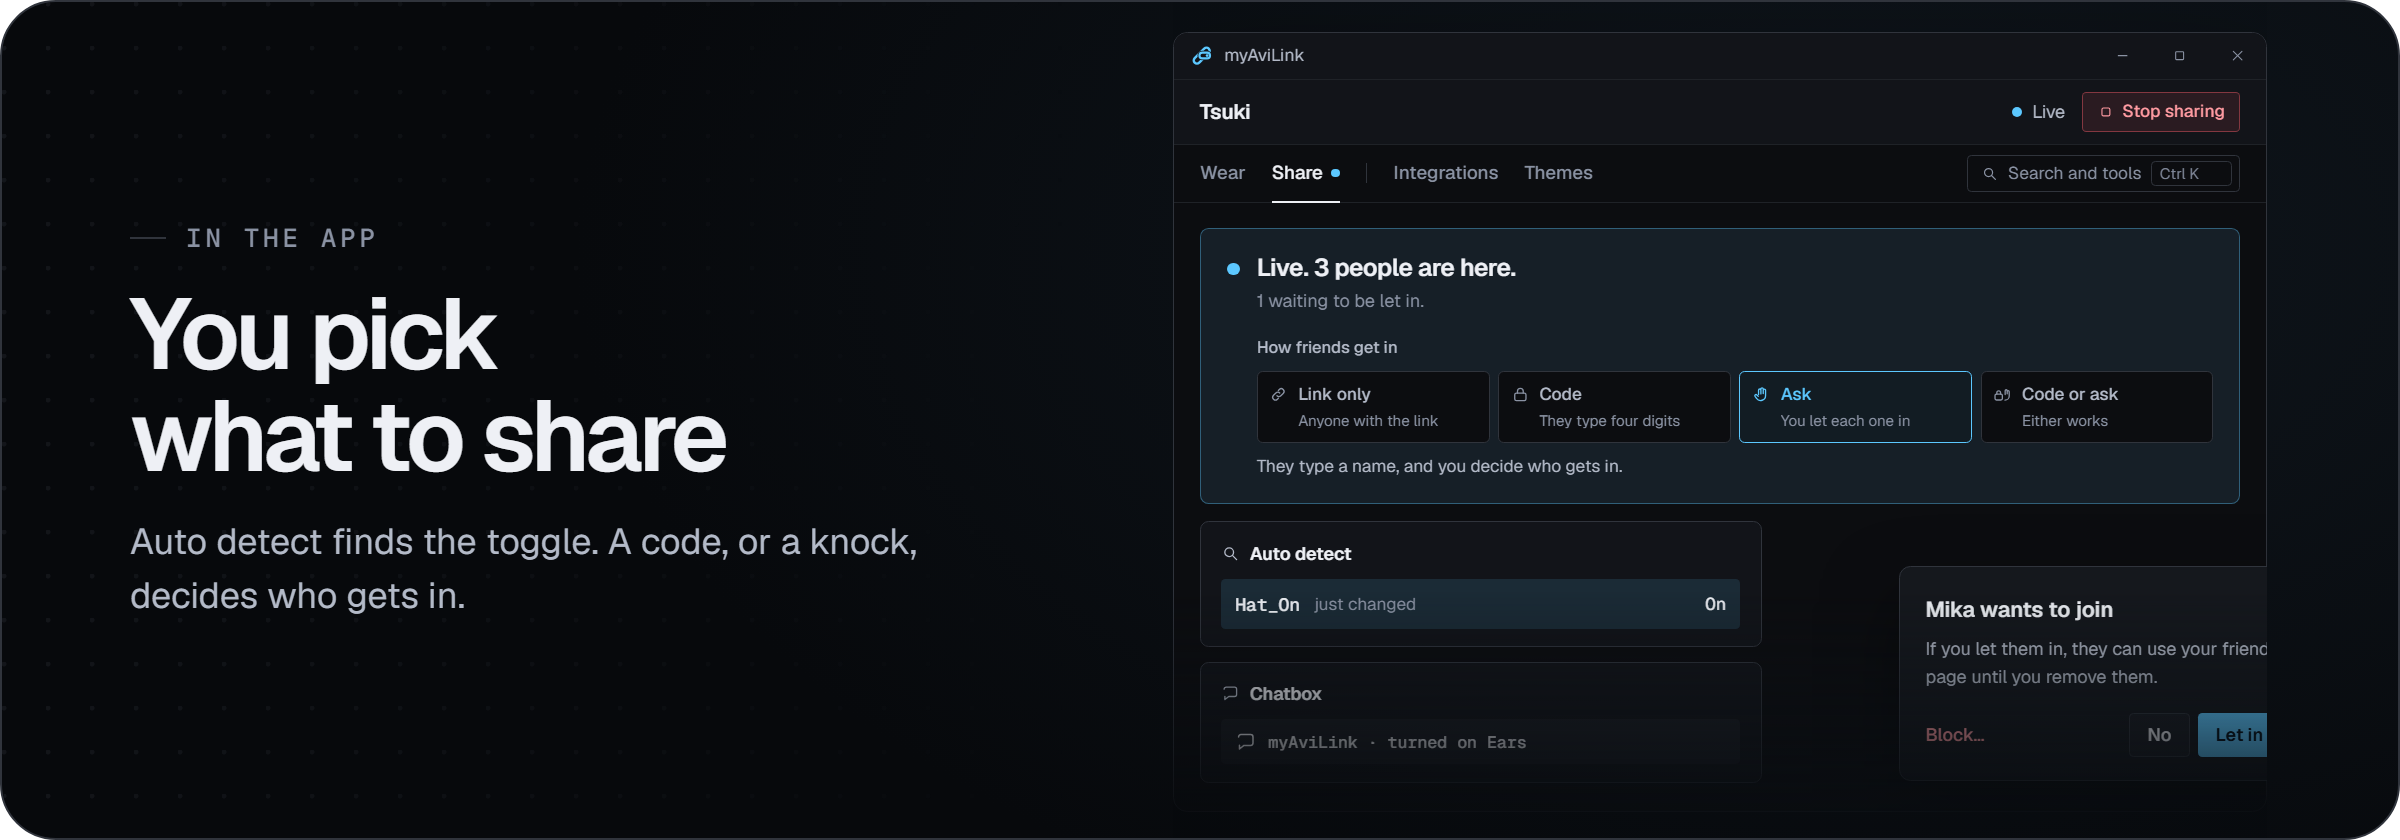Click 'myAviLink · turned on Ears' chatbox entry
Image resolution: width=2400 pixels, height=840 pixels.
pyautogui.click(x=1480, y=742)
